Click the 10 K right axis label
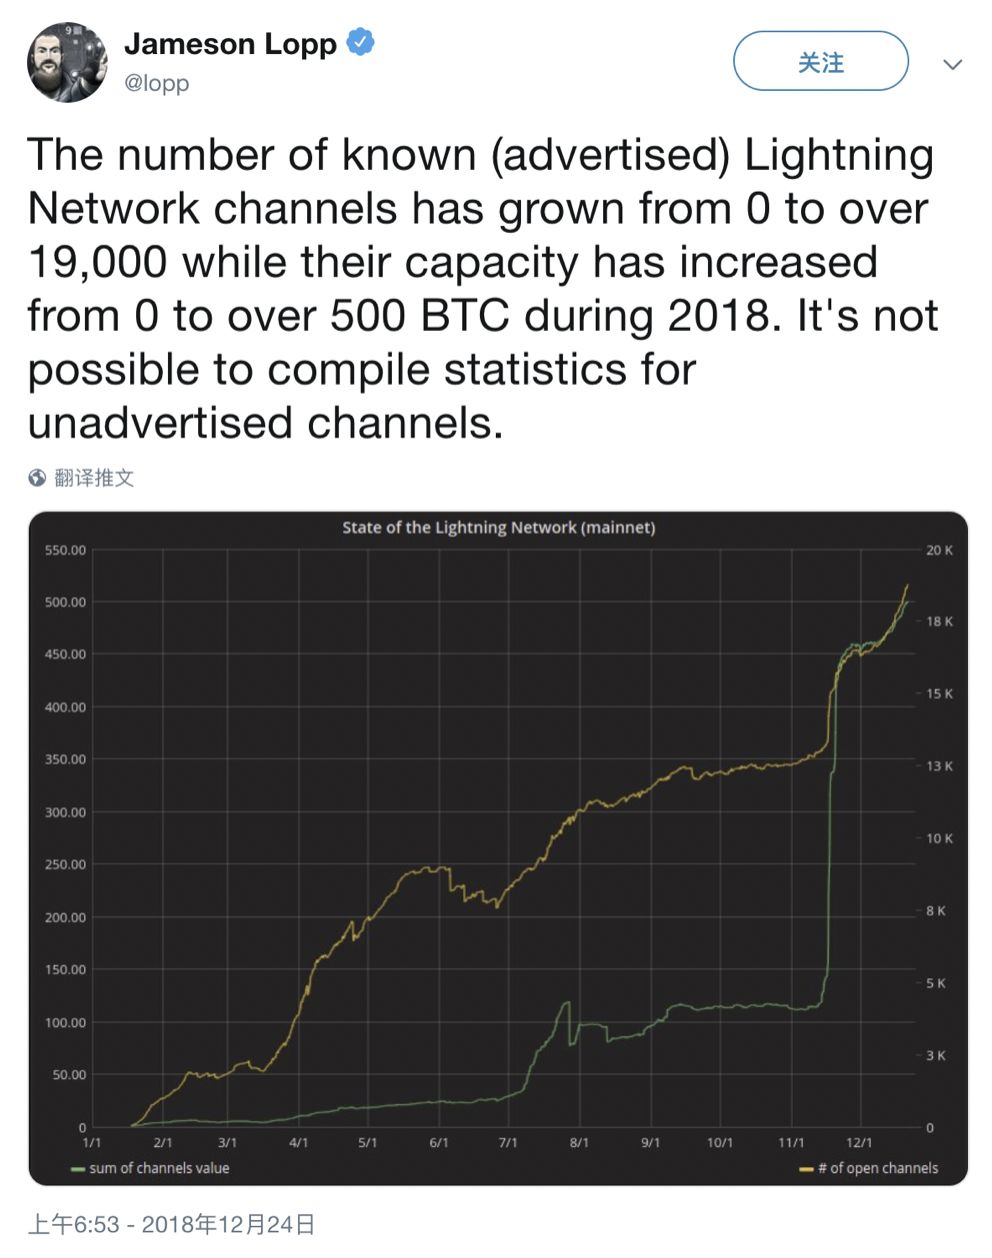This screenshot has height=1258, width=992. pos(939,838)
